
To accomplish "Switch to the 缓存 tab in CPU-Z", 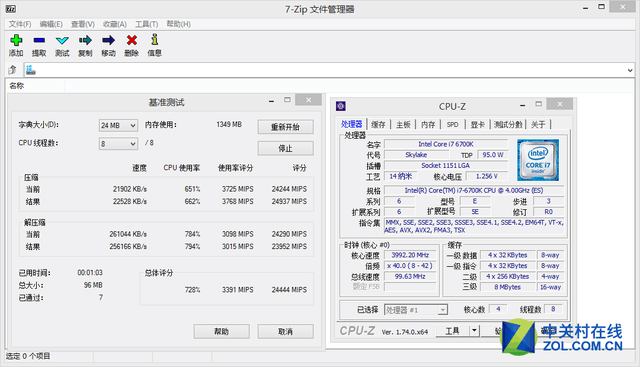I will (x=378, y=125).
